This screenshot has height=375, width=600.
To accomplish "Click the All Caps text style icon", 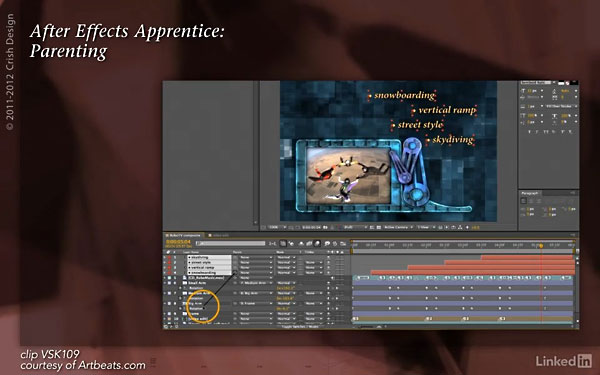I will point(545,132).
